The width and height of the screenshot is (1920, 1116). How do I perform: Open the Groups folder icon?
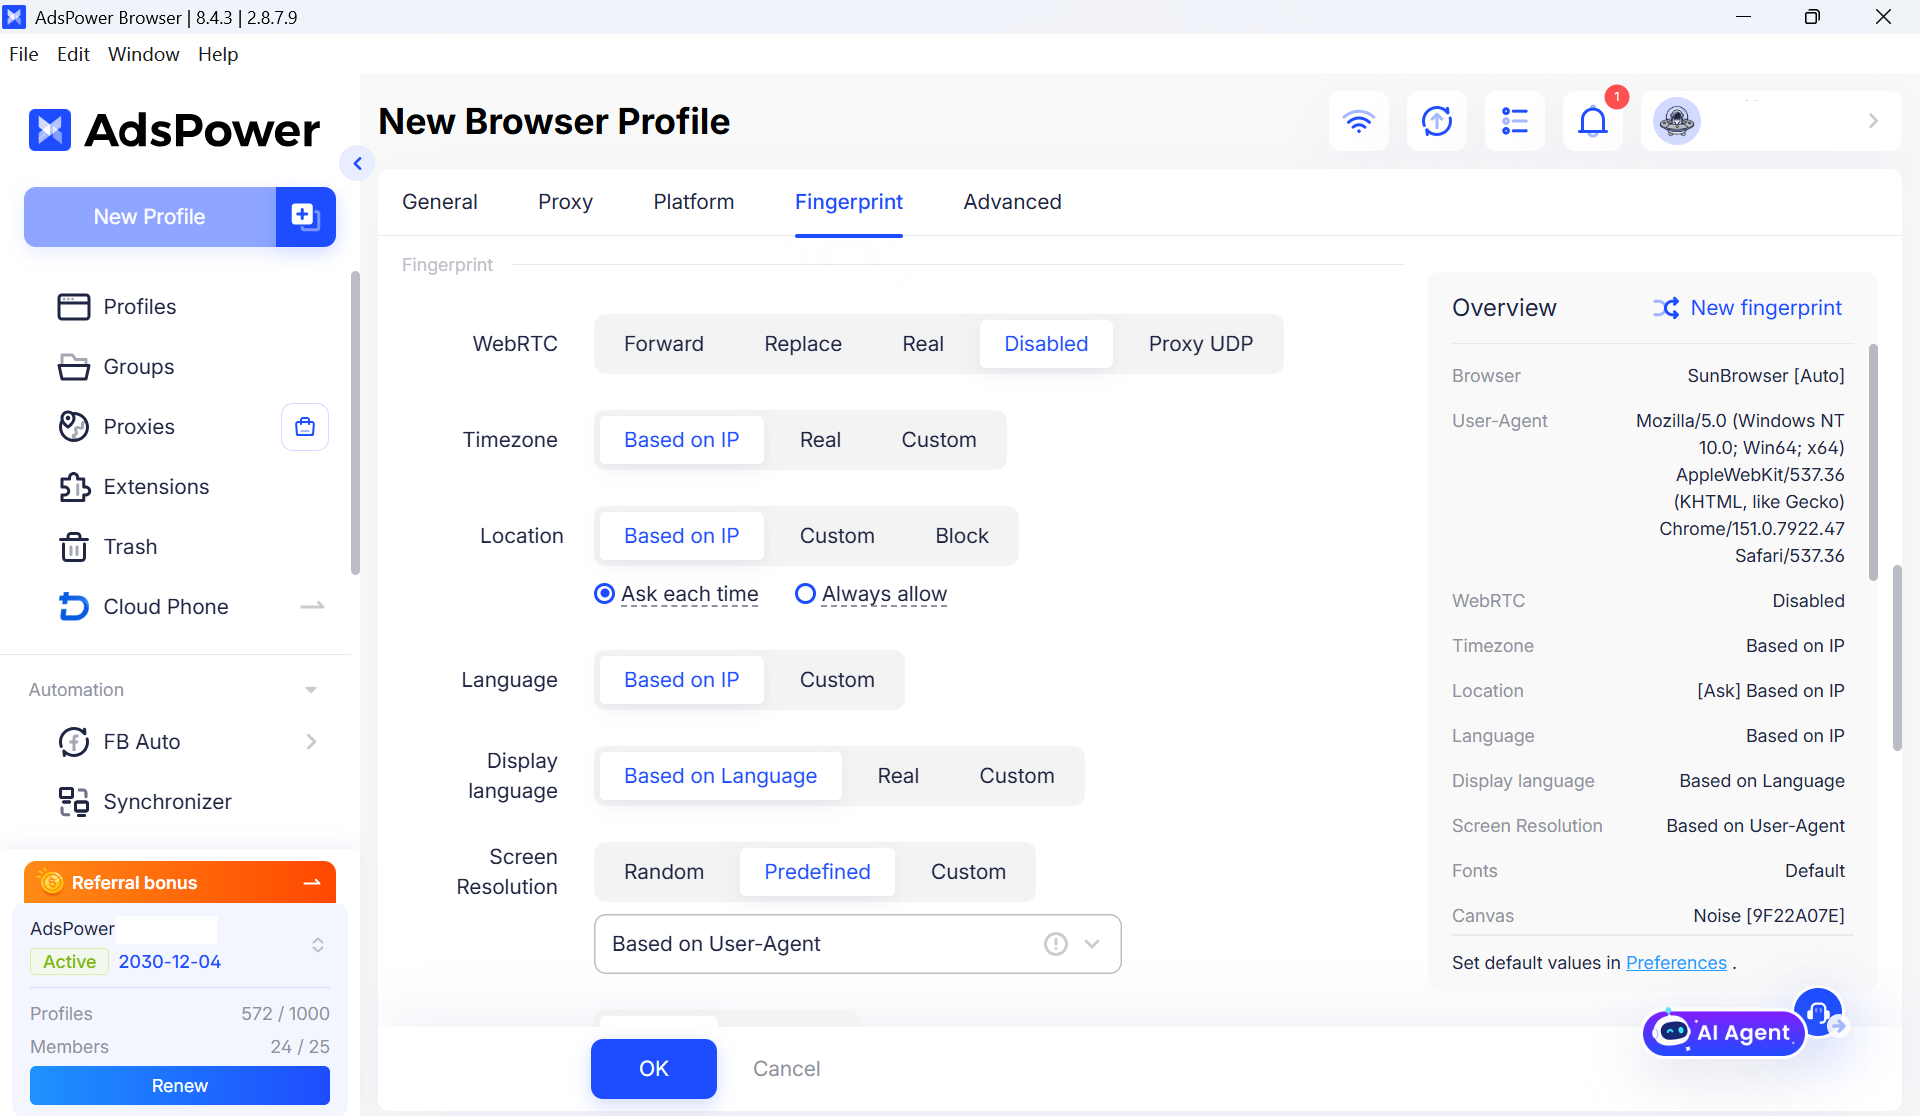[x=74, y=367]
